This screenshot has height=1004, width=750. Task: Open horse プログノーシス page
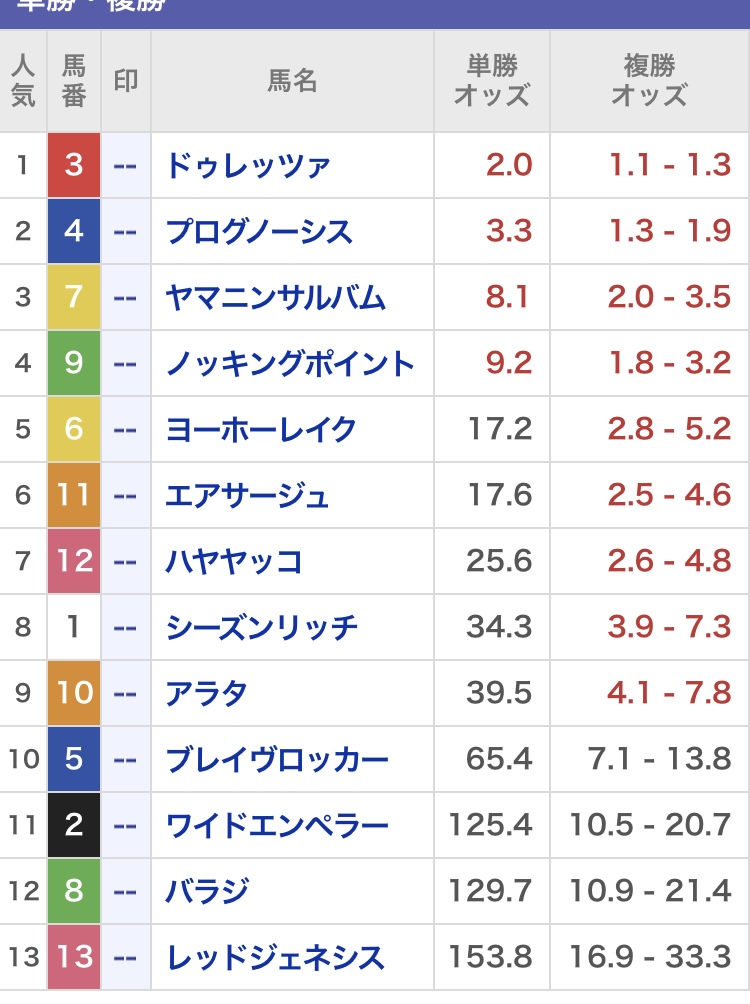click(259, 231)
